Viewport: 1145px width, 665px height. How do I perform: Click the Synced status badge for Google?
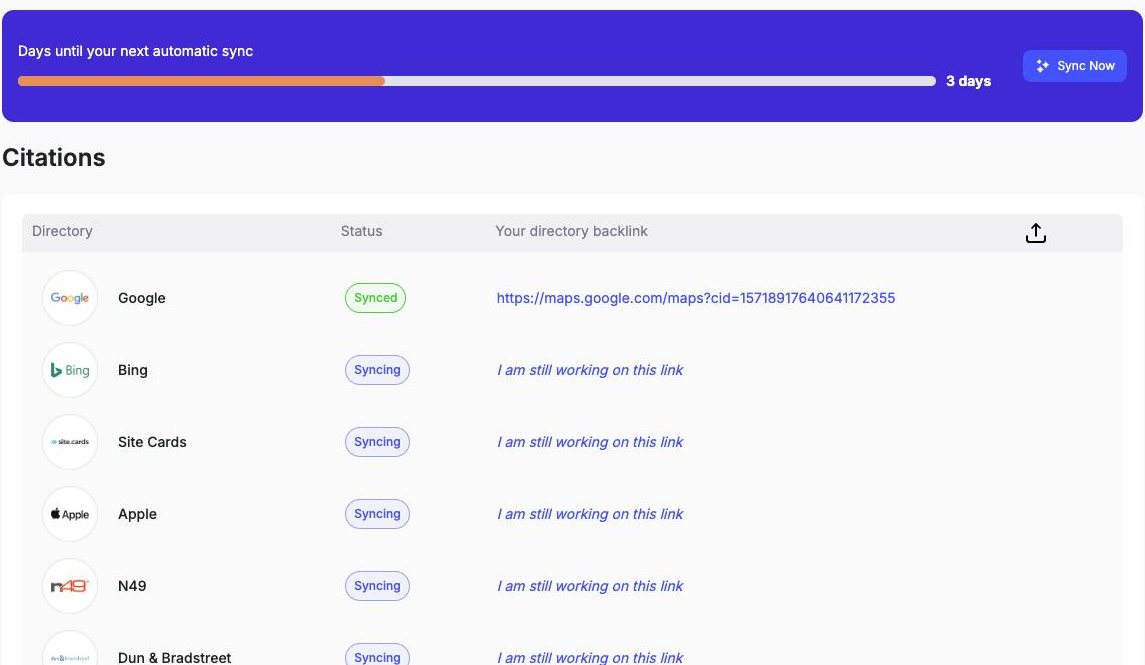click(x=375, y=298)
